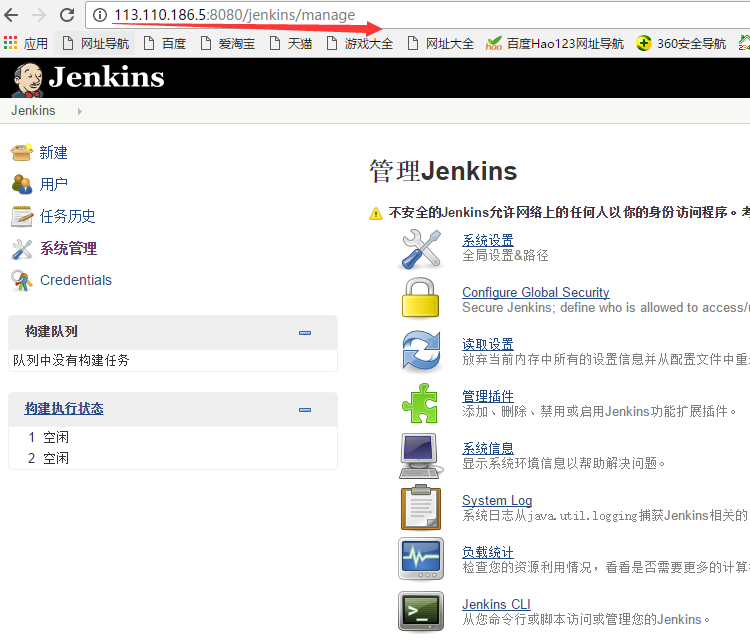Reload the page with refresh icon
The height and width of the screenshot is (641, 750).
67,15
